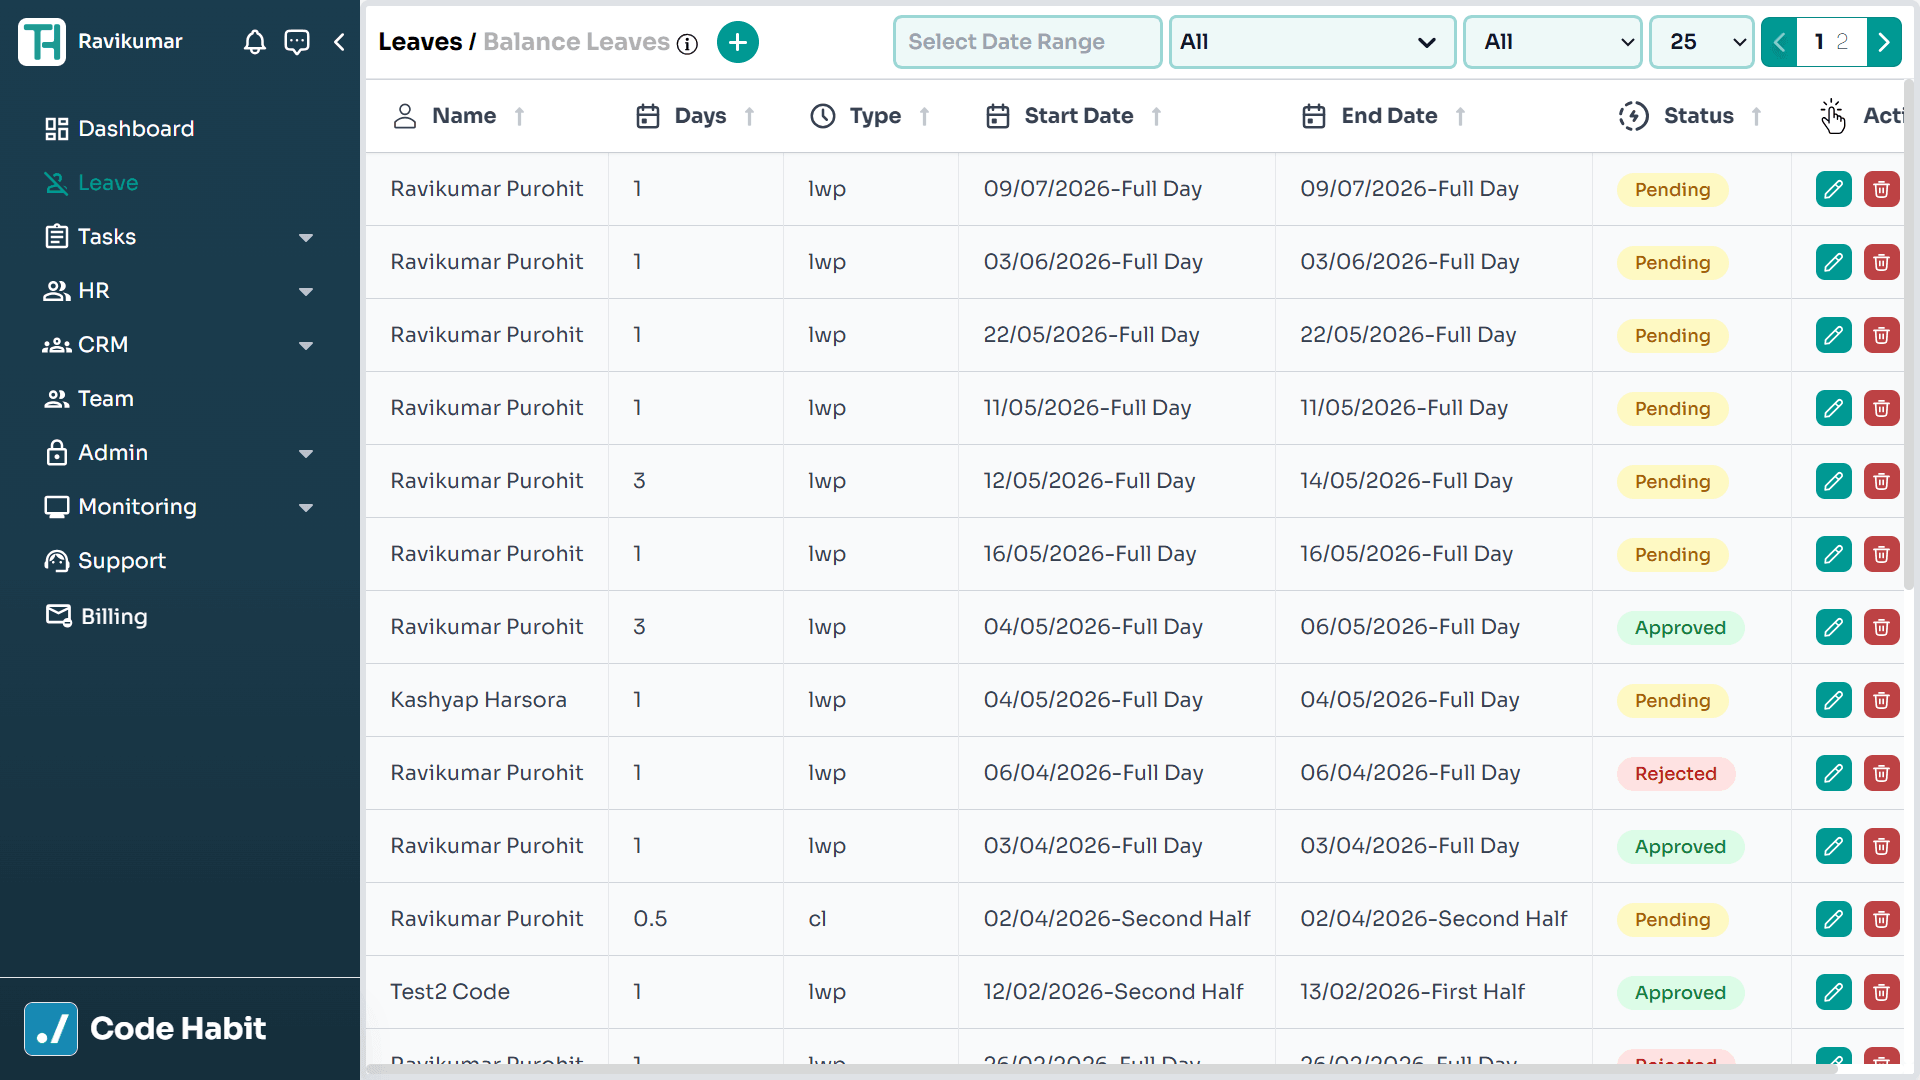This screenshot has height=1080, width=1920.
Task: Click the Pending status for Kashyap Harsora
Action: 1672,701
